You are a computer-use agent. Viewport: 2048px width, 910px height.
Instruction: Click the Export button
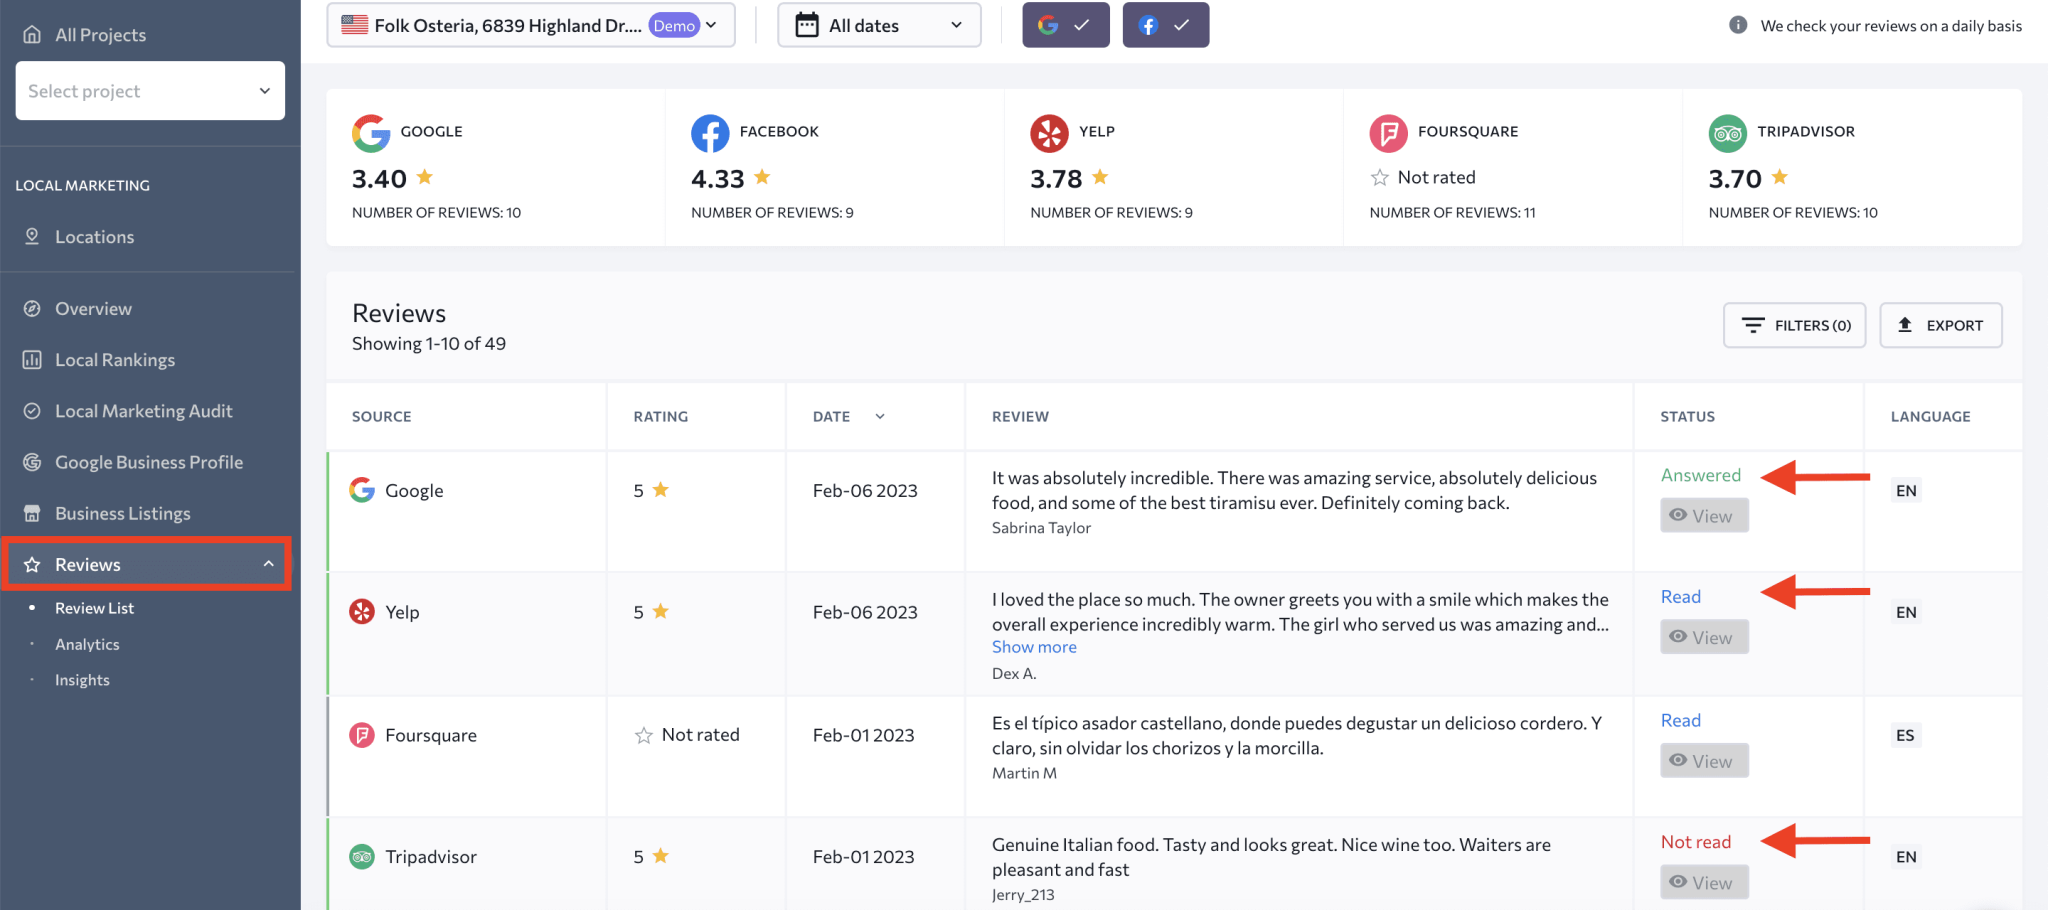(1940, 326)
